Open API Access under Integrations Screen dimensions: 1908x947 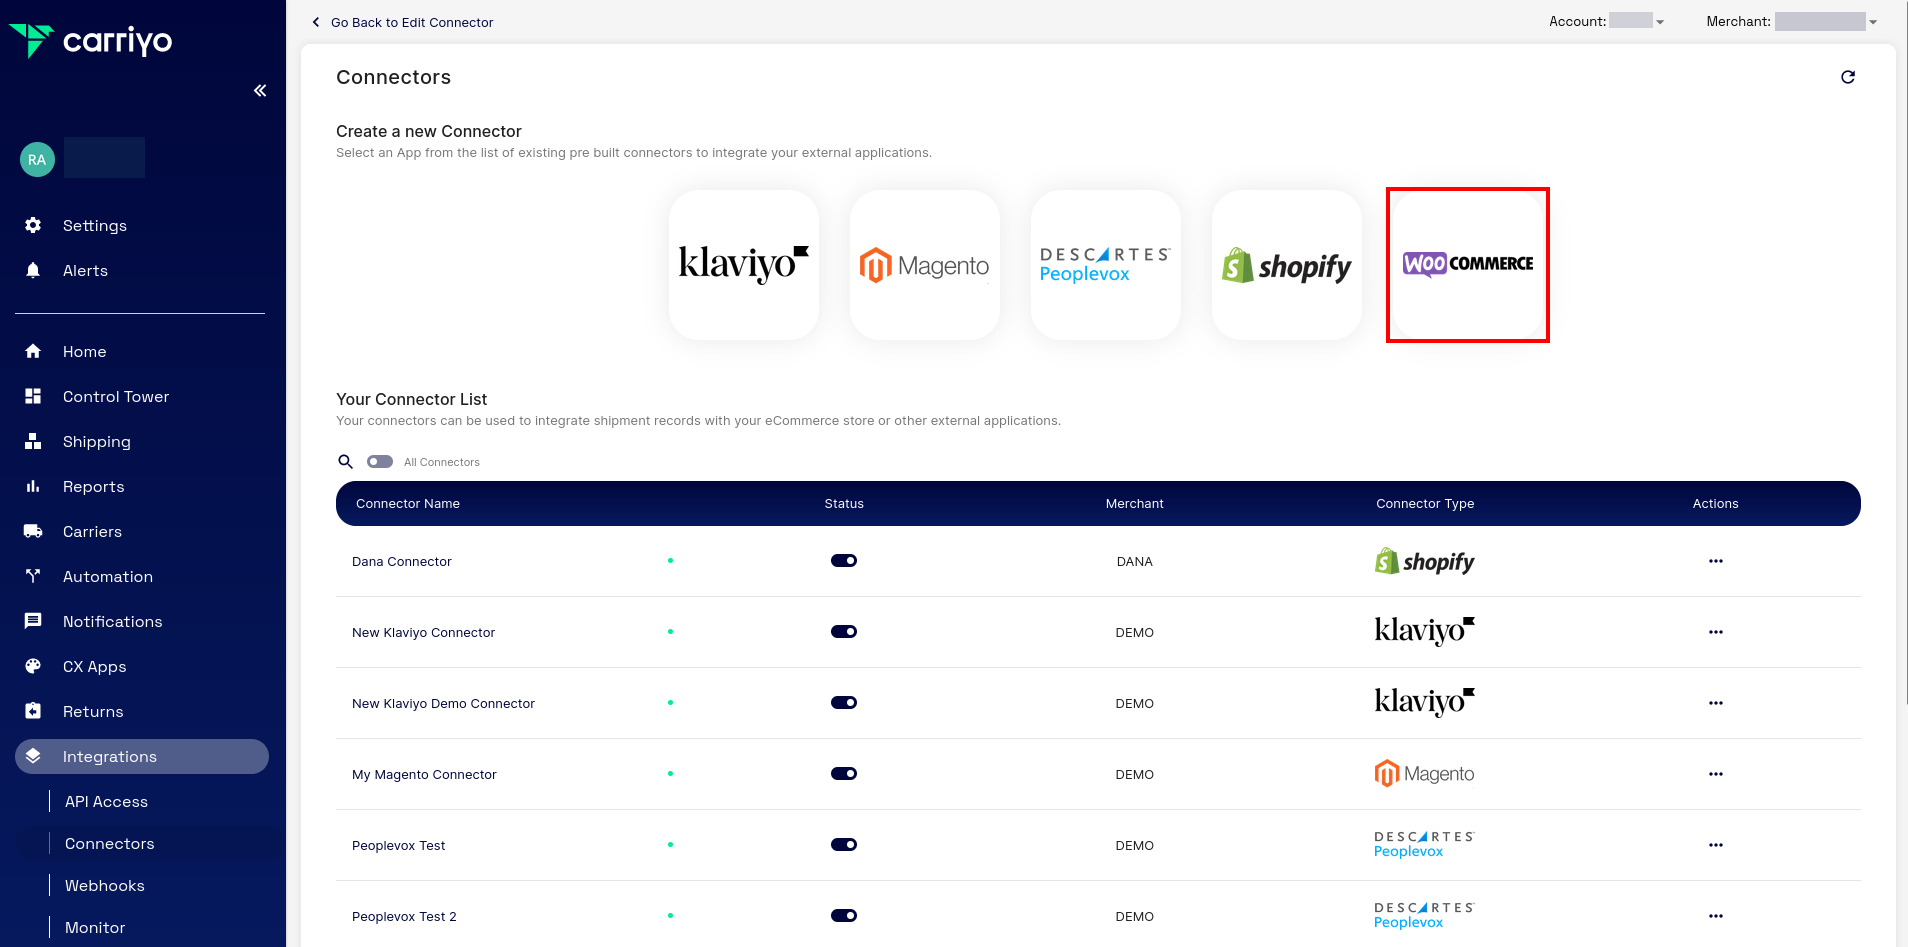(106, 801)
